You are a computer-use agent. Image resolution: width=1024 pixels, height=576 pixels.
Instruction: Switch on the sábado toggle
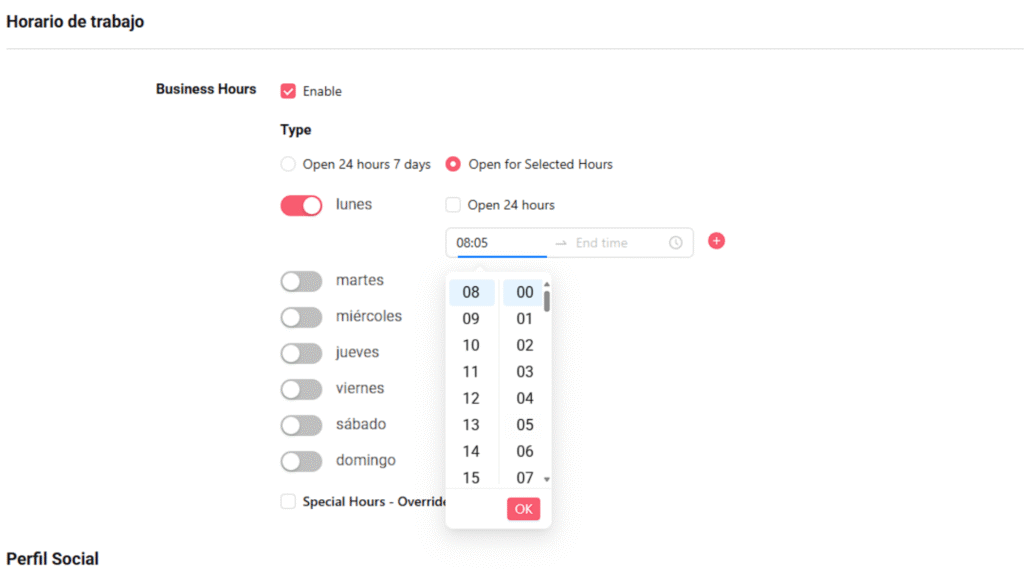[x=301, y=425]
